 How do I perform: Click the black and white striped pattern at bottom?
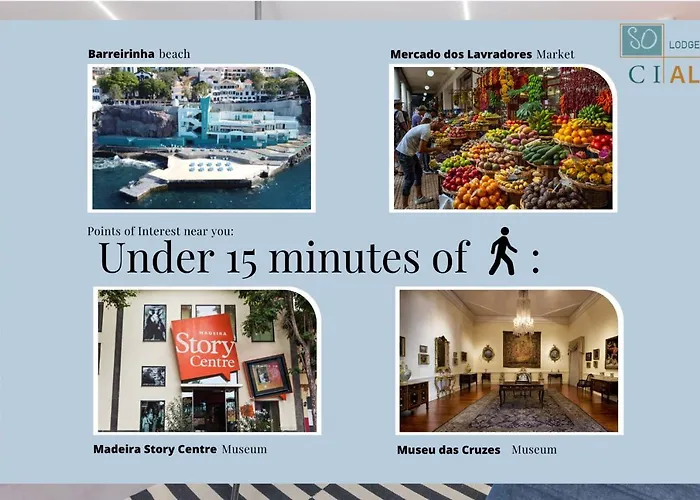(310, 492)
